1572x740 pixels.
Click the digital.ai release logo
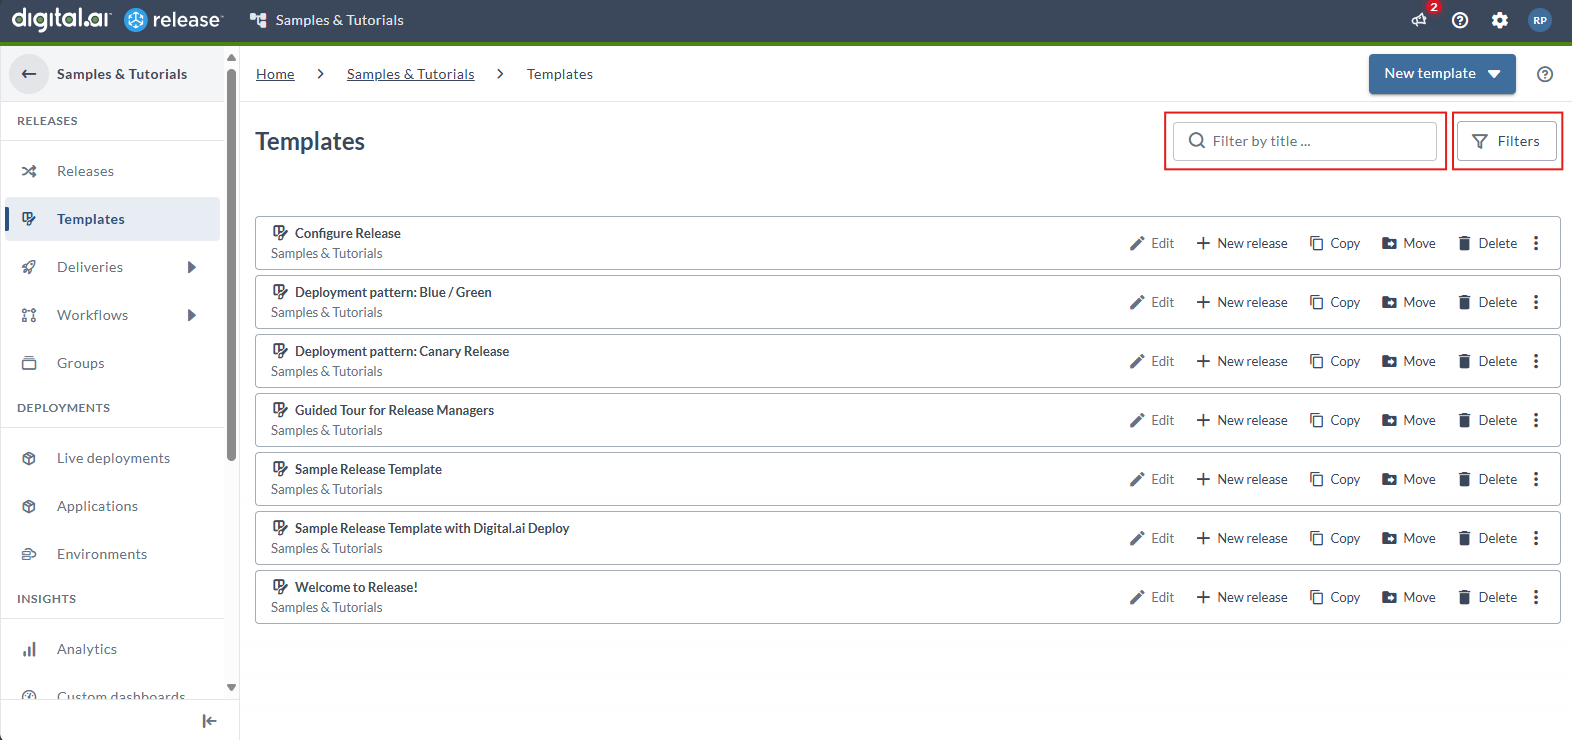click(116, 19)
